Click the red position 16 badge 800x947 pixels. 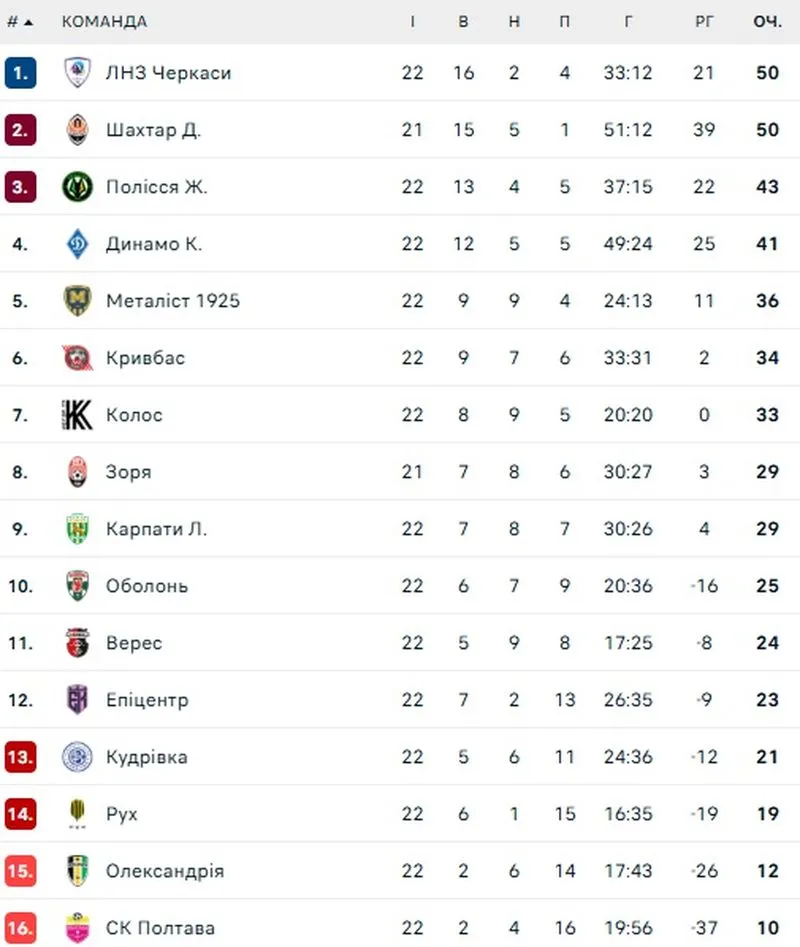click(20, 928)
